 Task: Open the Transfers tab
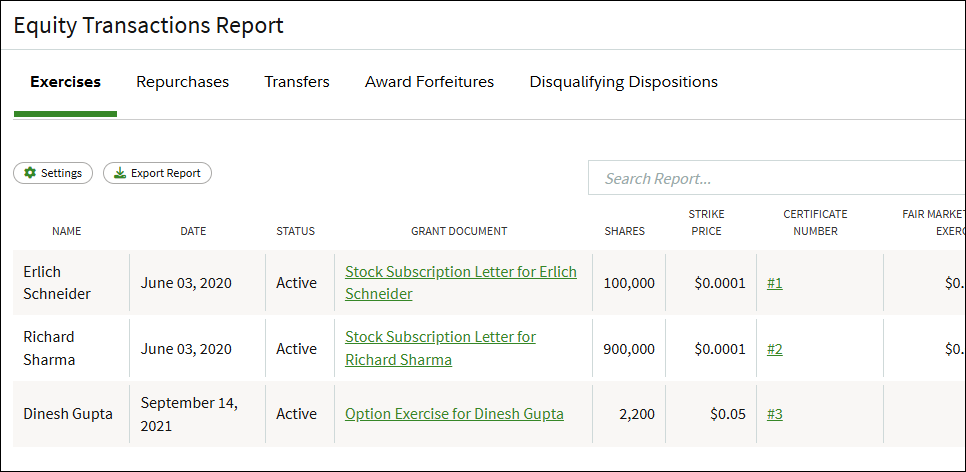(297, 82)
